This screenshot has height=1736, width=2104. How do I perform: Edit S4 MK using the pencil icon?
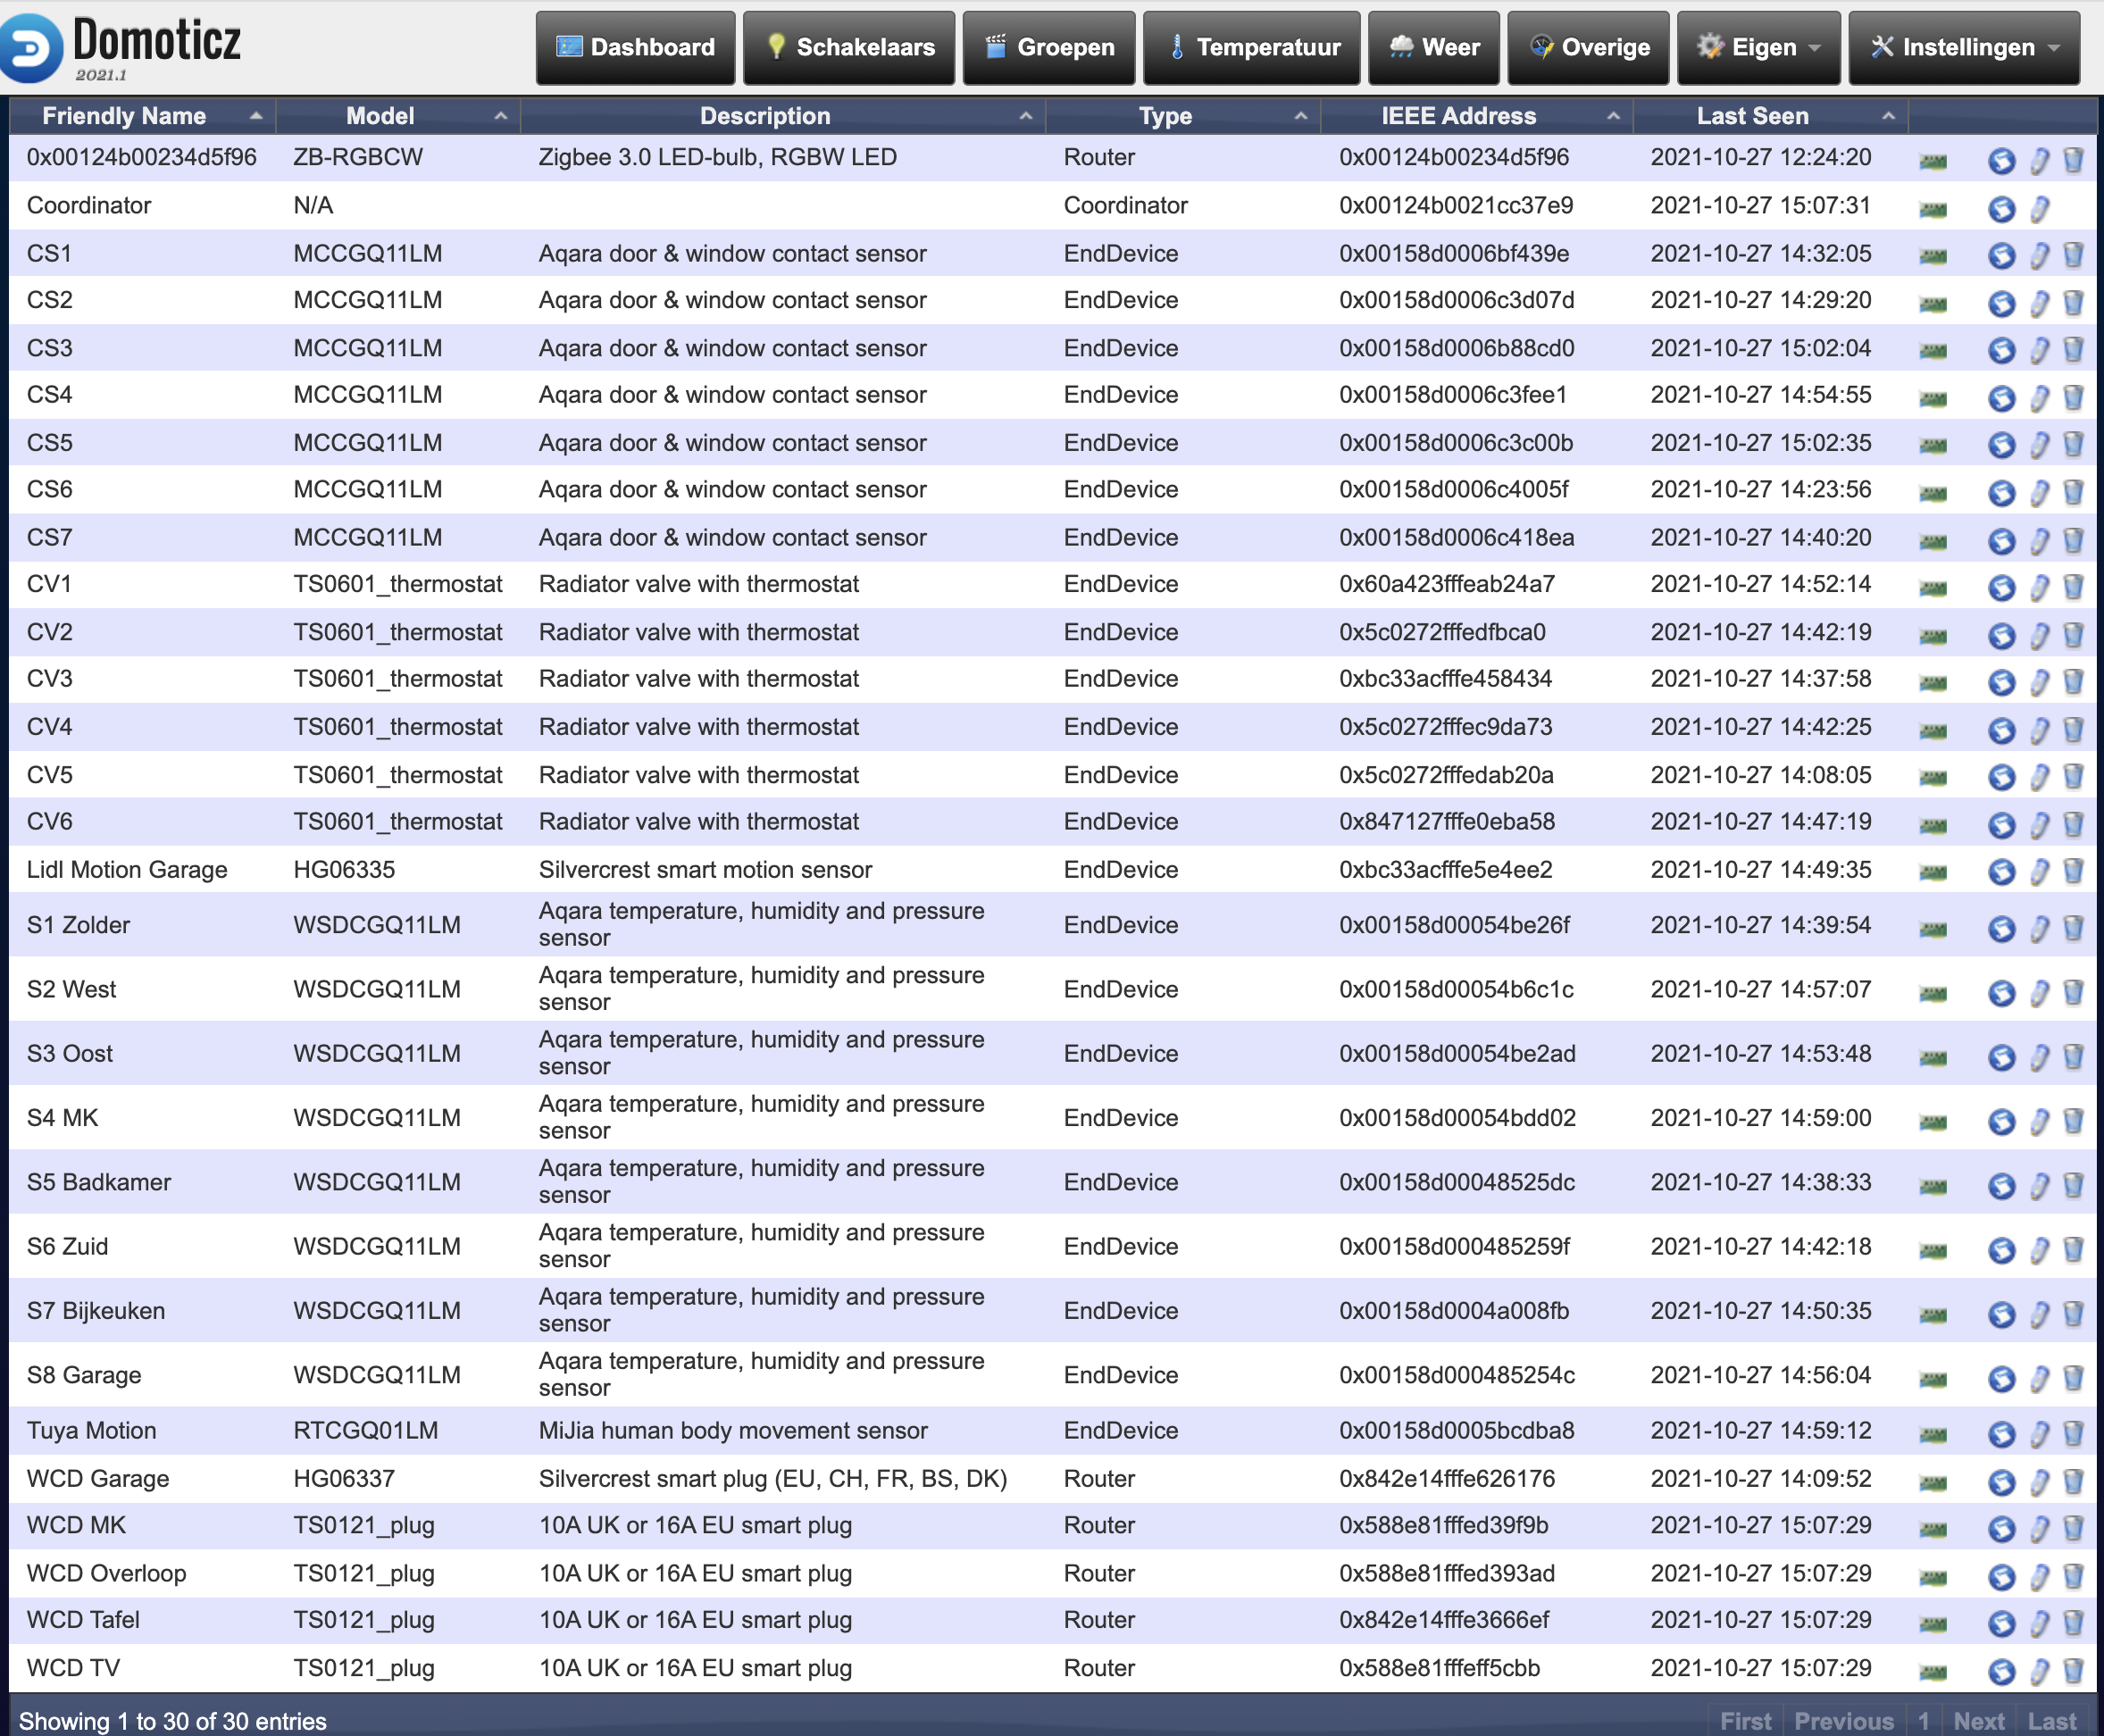tap(2039, 1121)
